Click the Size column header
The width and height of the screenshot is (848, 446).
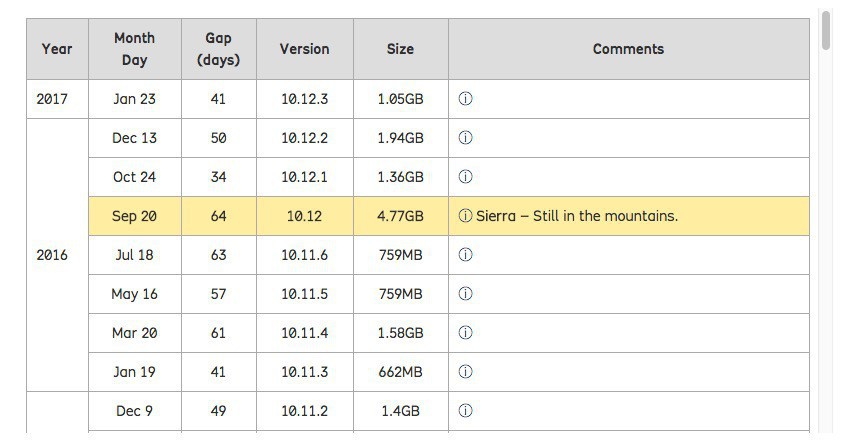point(400,49)
